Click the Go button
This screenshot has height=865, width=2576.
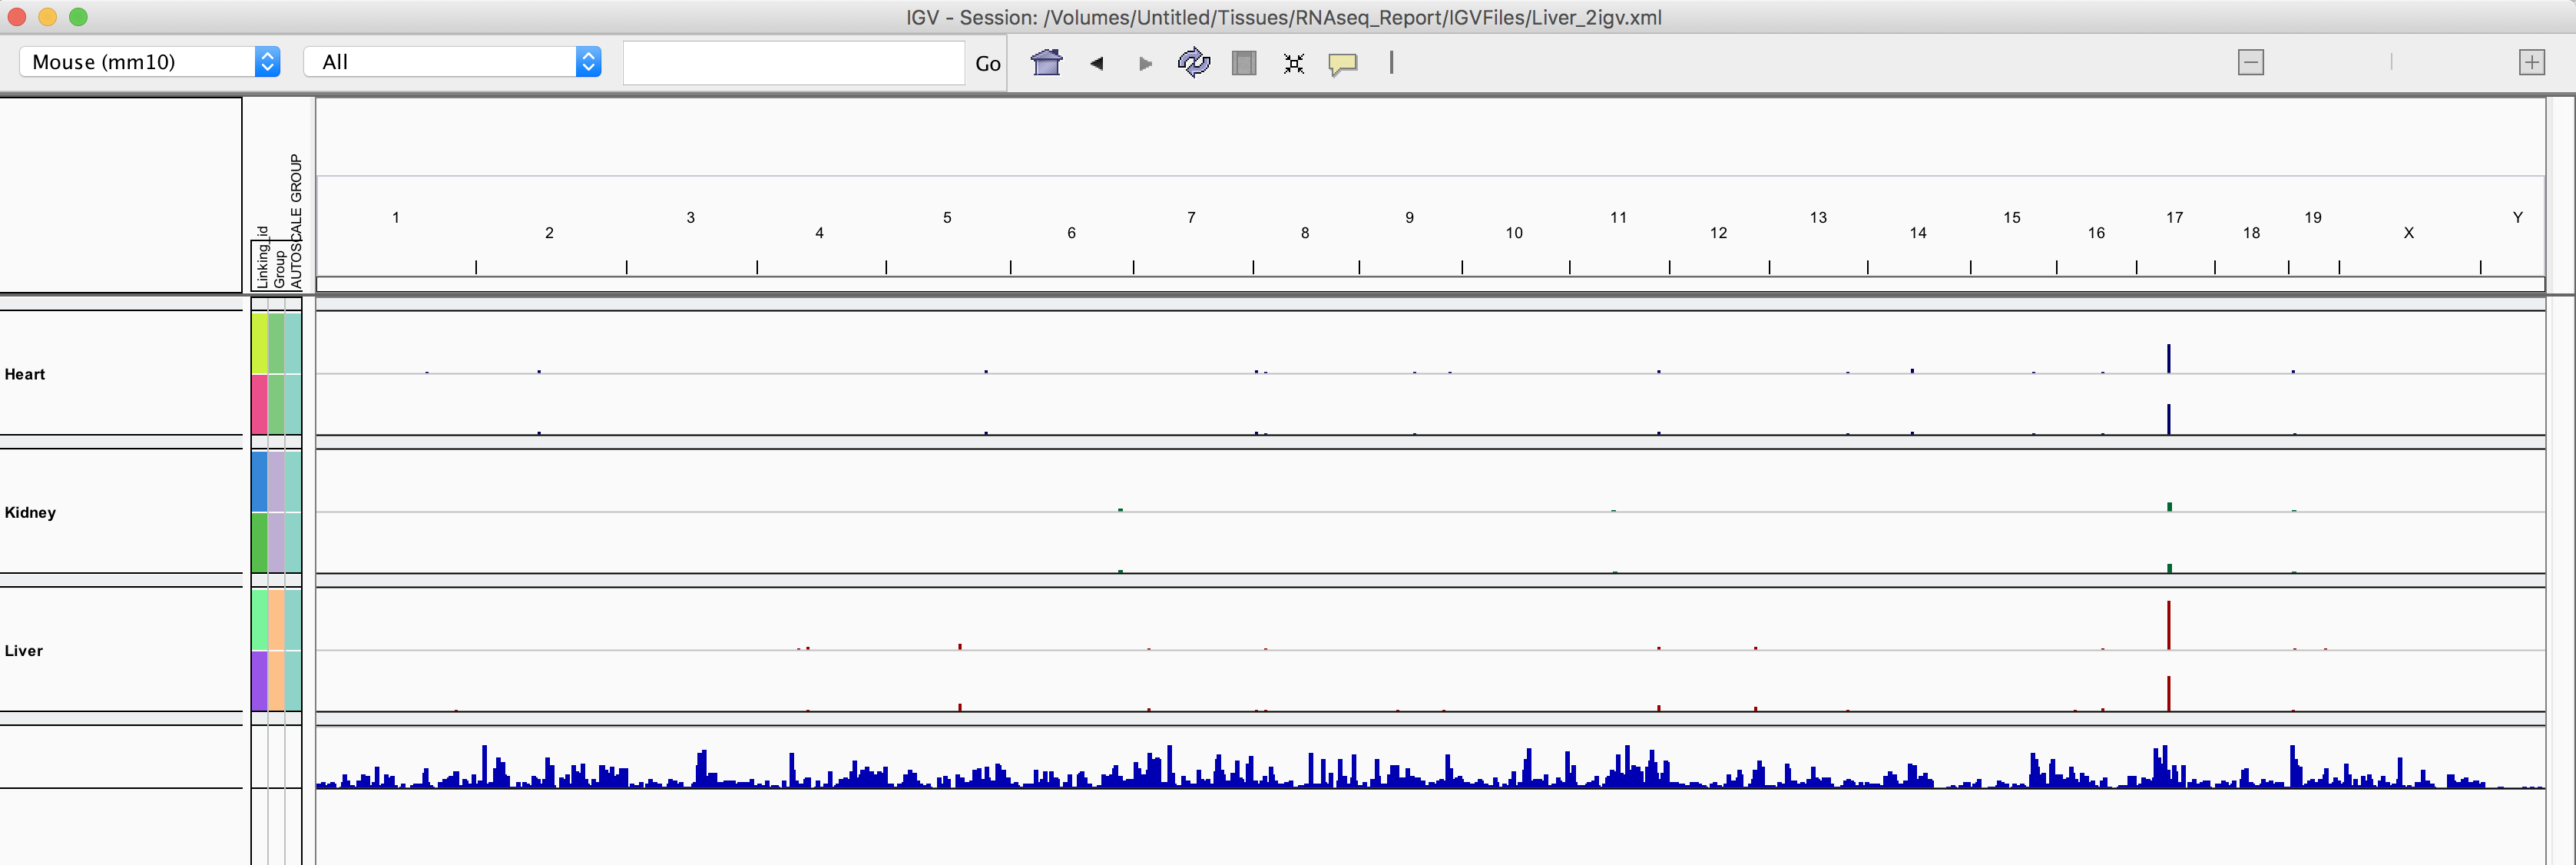(987, 64)
